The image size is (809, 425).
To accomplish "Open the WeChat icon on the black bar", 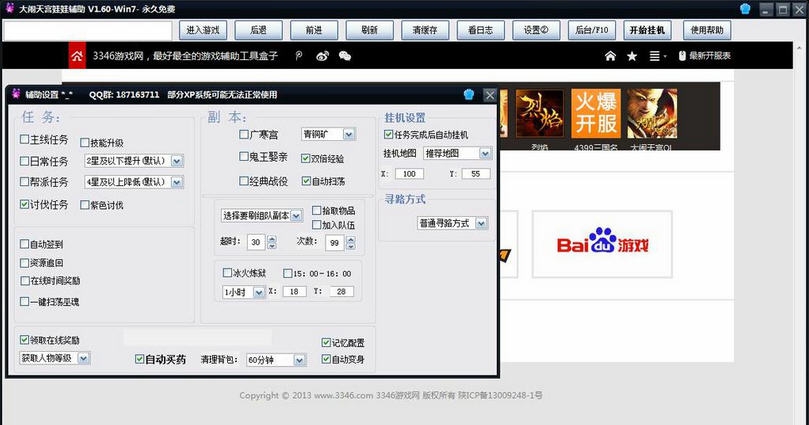I will pos(345,56).
